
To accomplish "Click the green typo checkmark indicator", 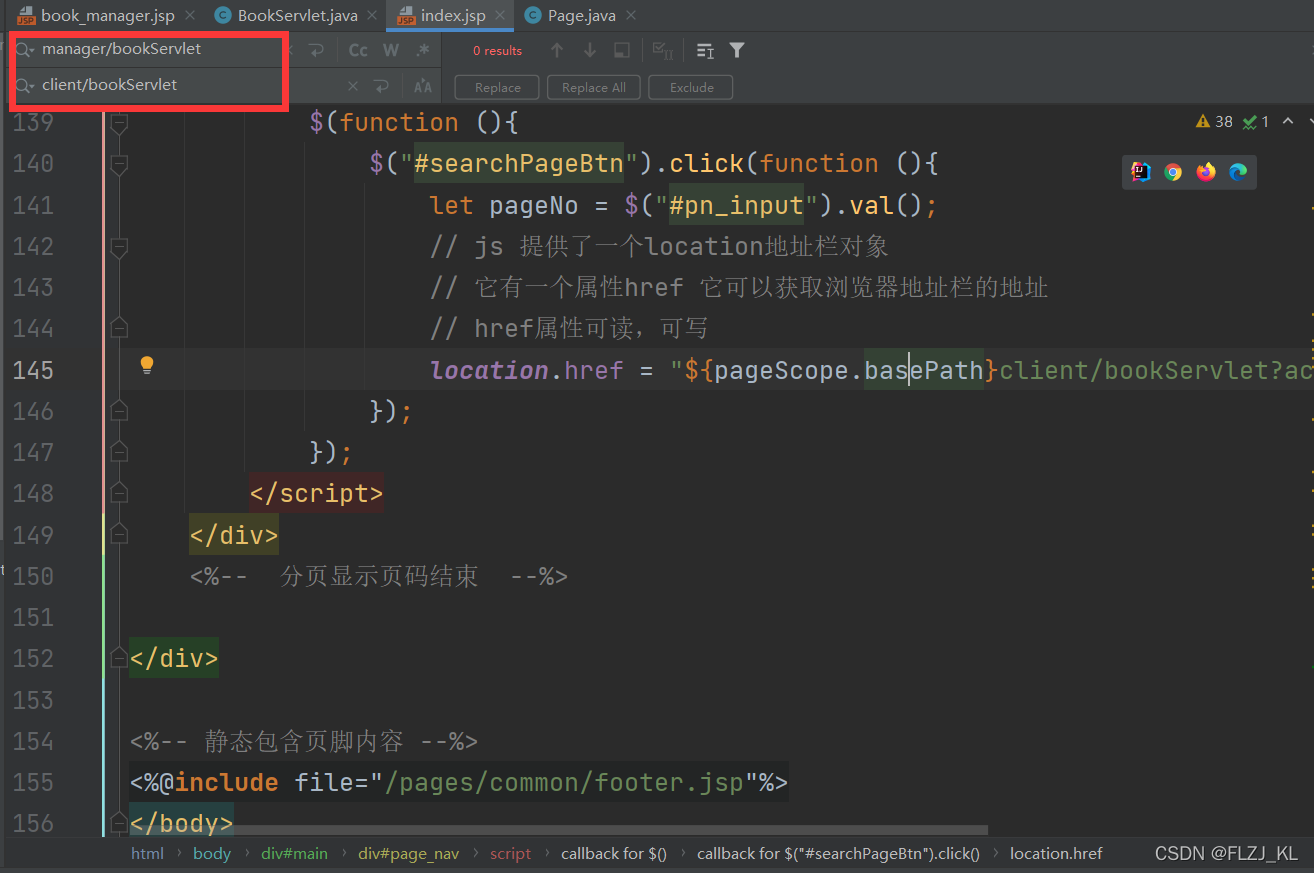I will point(1255,122).
